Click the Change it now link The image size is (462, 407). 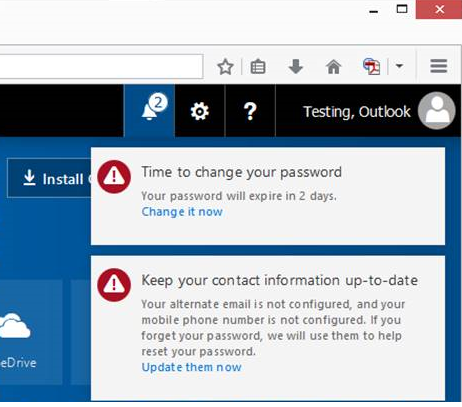[182, 212]
